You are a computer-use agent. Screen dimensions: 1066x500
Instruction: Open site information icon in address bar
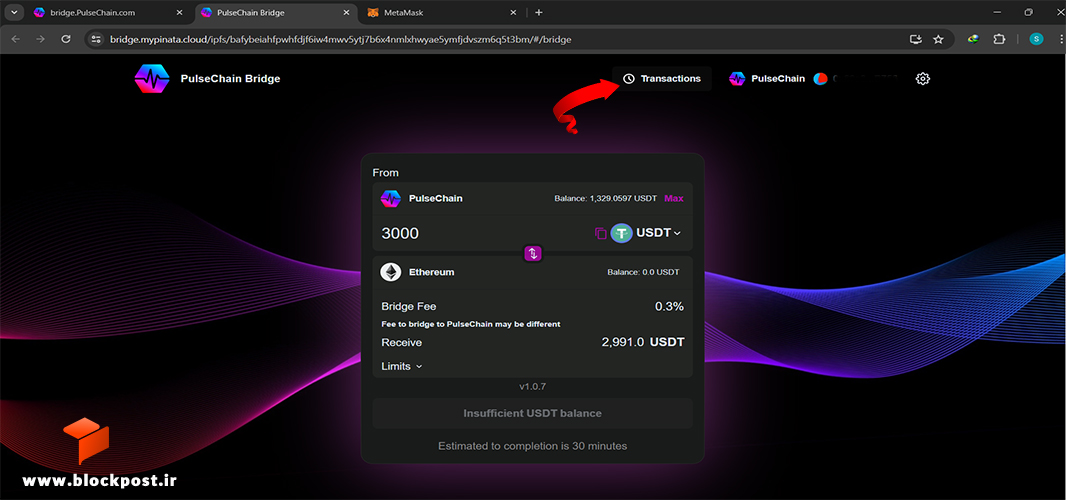click(x=96, y=39)
